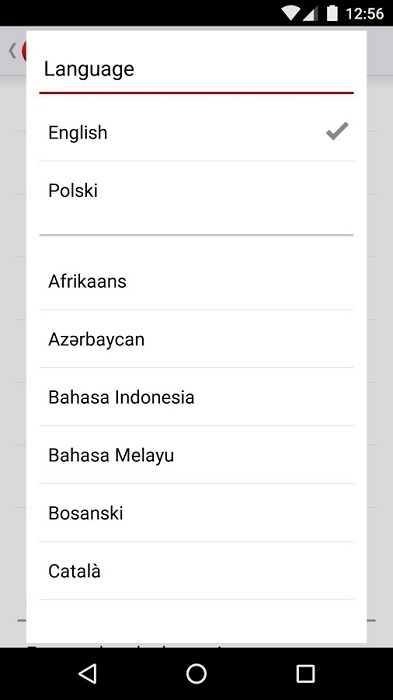Open recent apps with square button
This screenshot has width=393, height=700.
(x=305, y=673)
